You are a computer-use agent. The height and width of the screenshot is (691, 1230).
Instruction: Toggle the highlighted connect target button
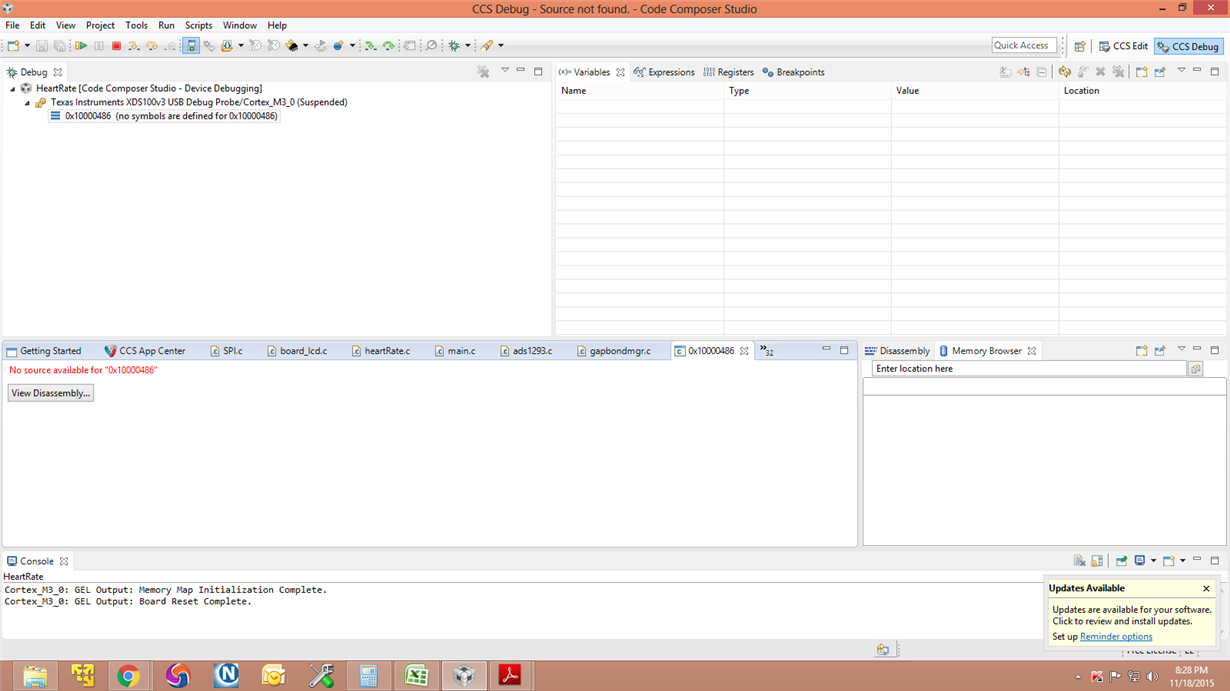pos(191,46)
